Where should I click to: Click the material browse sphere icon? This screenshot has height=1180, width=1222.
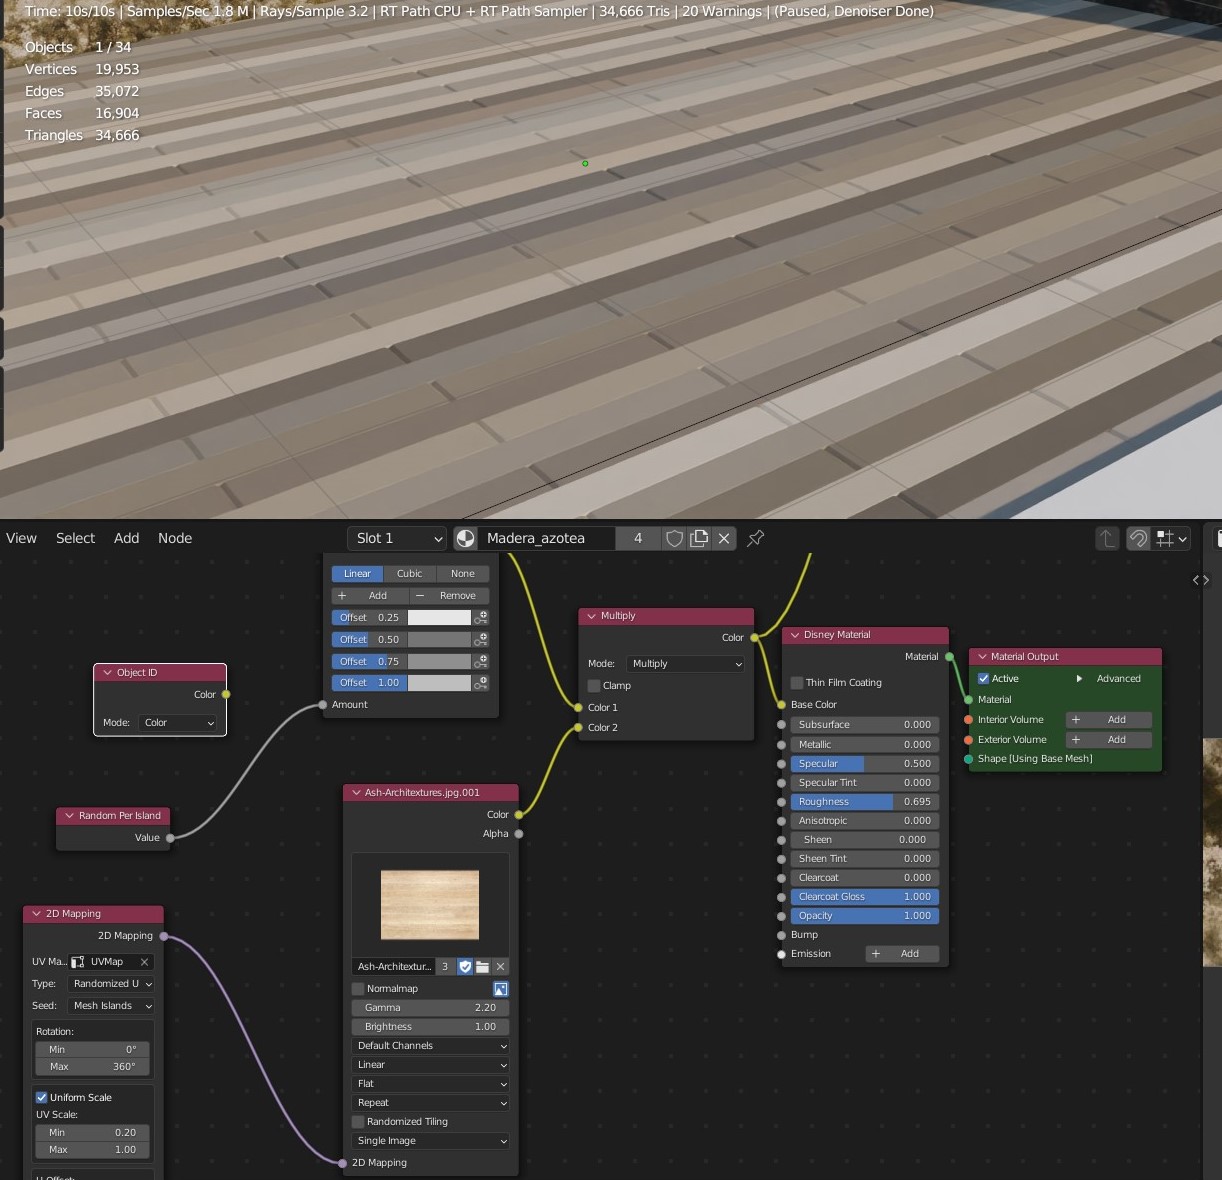click(466, 539)
